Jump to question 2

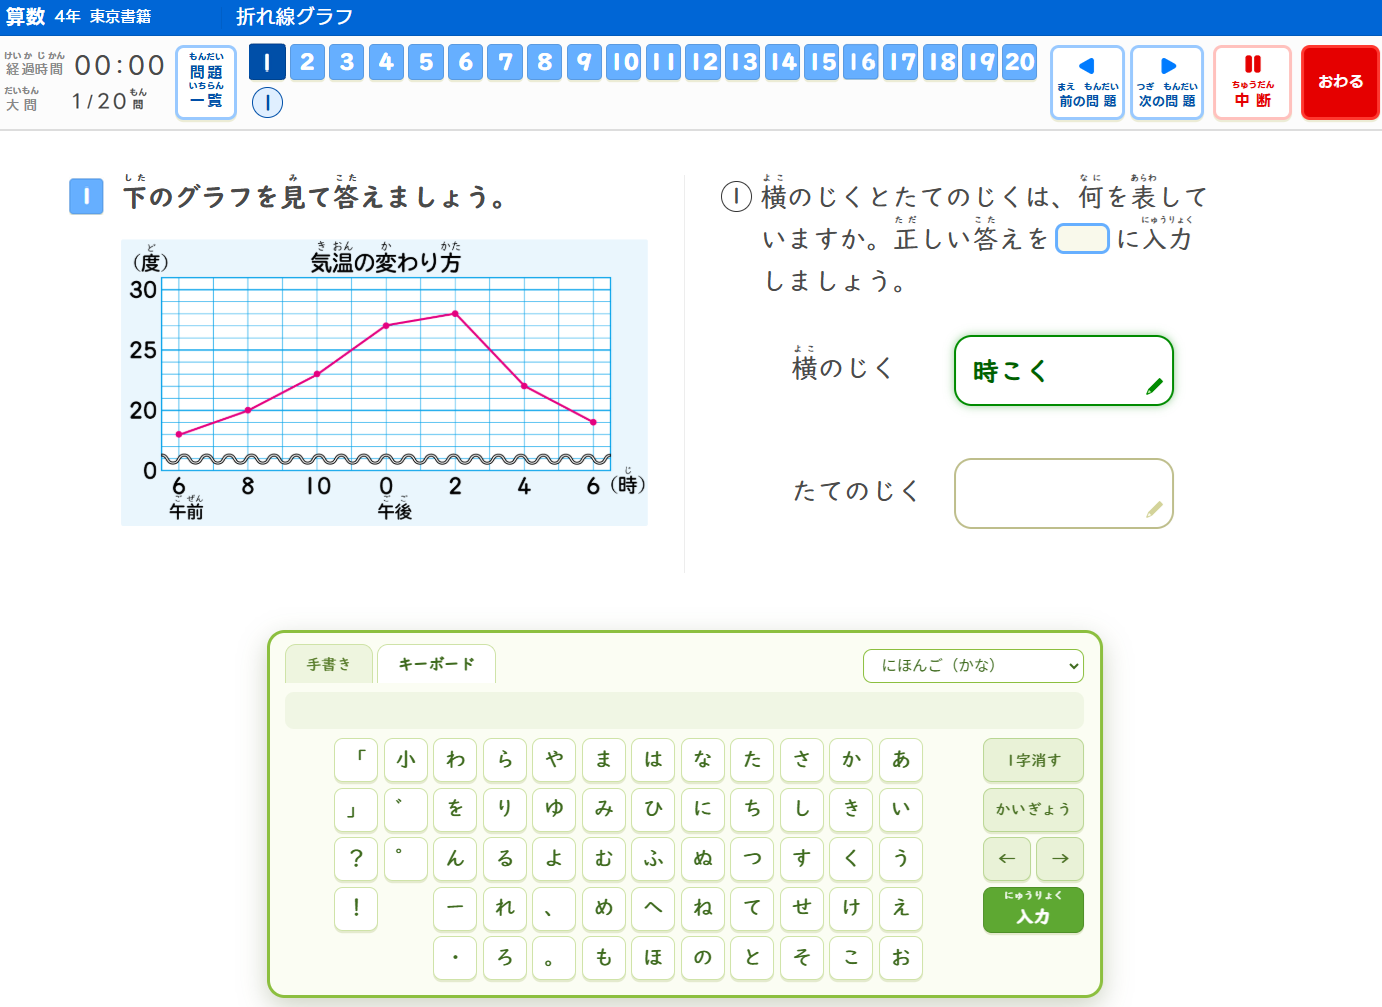(307, 62)
